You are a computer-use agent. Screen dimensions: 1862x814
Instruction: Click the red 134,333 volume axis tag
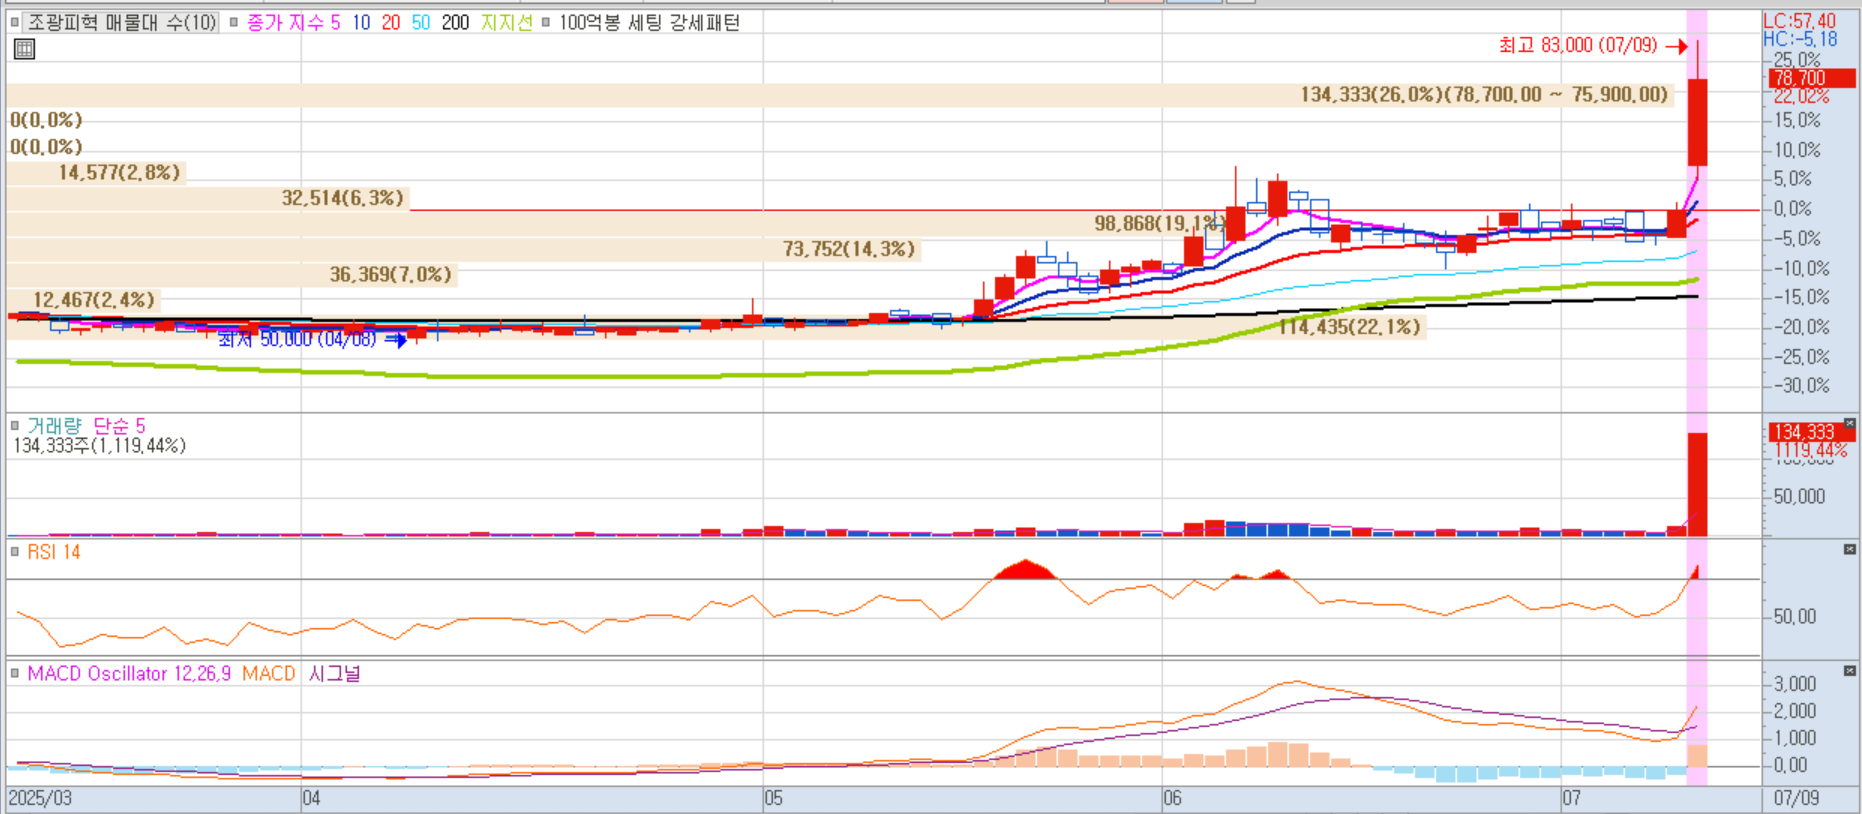coord(1811,432)
